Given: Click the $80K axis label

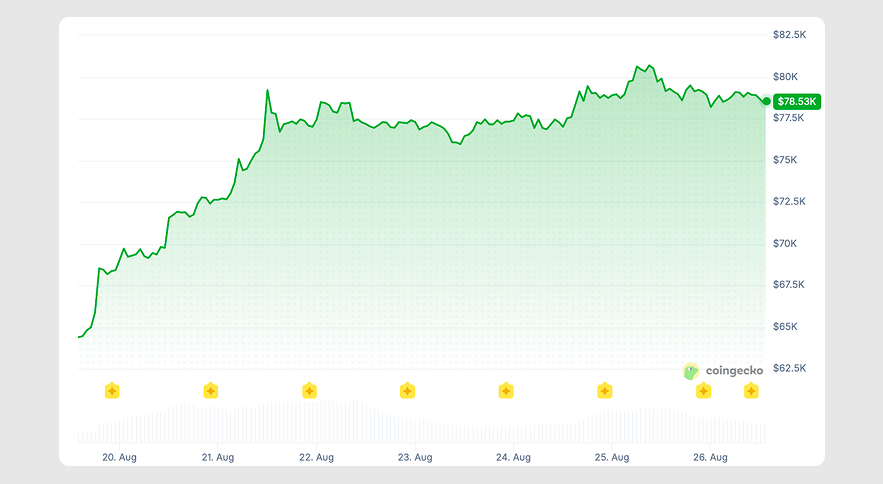Looking at the screenshot, I should pos(785,77).
